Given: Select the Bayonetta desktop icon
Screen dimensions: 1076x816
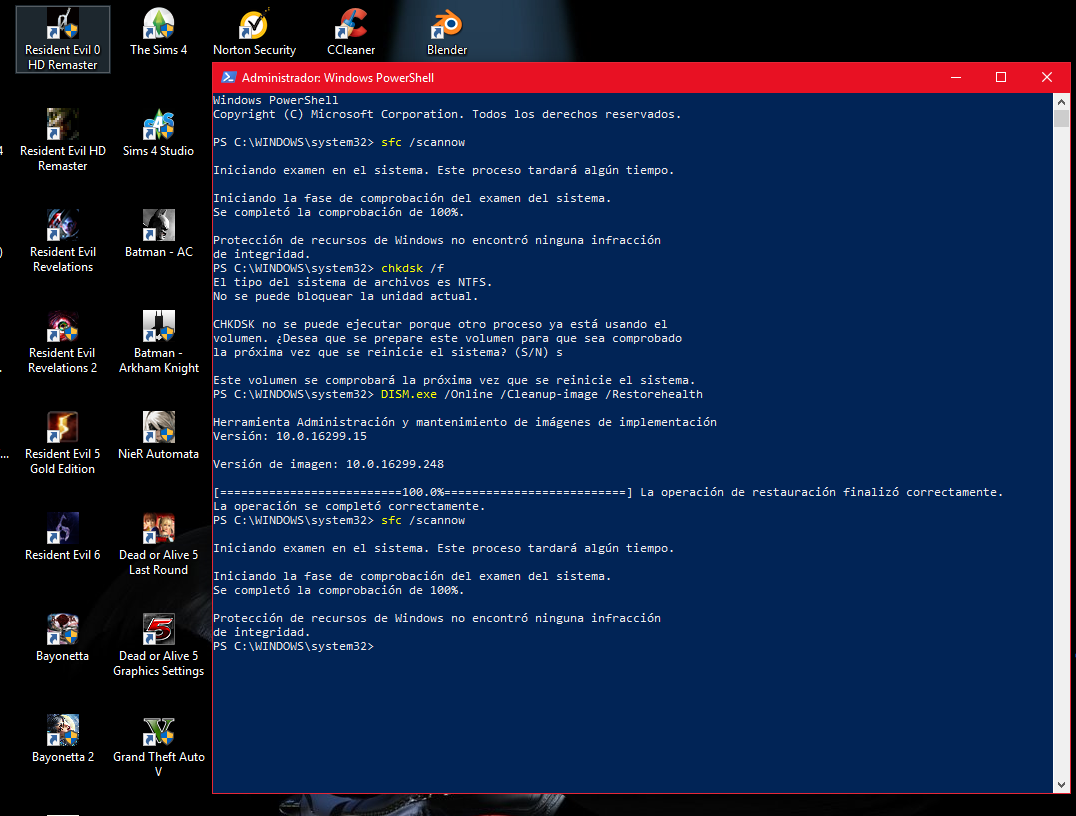Looking at the screenshot, I should pos(62,638).
